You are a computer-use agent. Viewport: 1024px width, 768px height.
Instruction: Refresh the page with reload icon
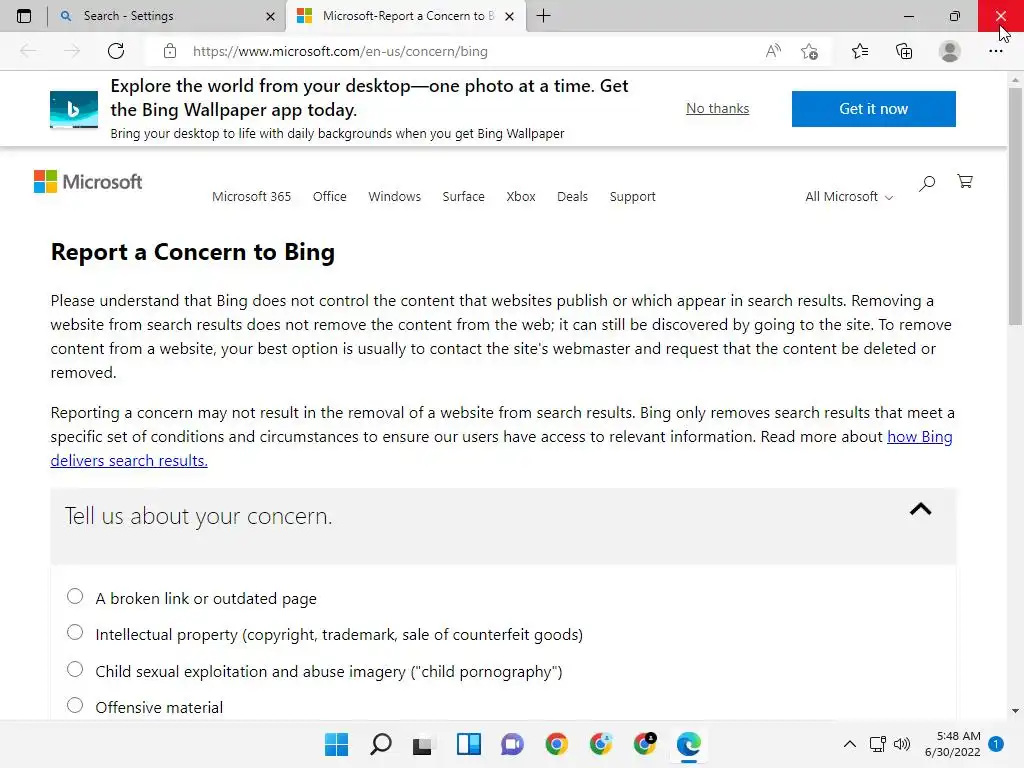(x=116, y=51)
